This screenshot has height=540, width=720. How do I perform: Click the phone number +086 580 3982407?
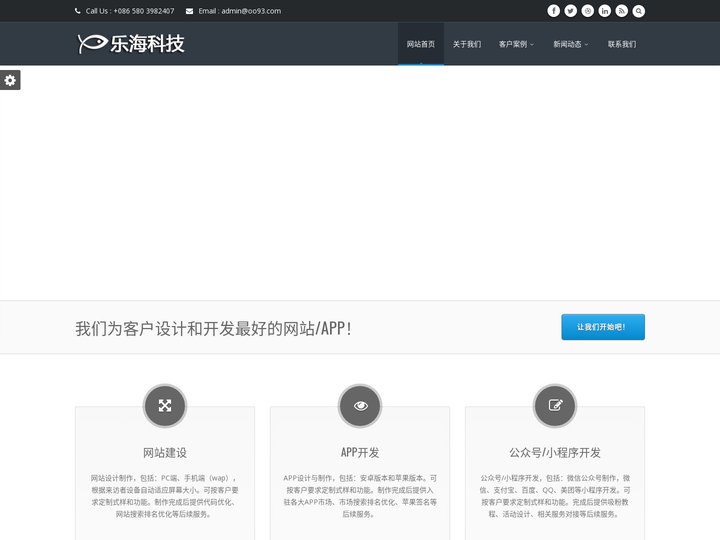coord(144,11)
